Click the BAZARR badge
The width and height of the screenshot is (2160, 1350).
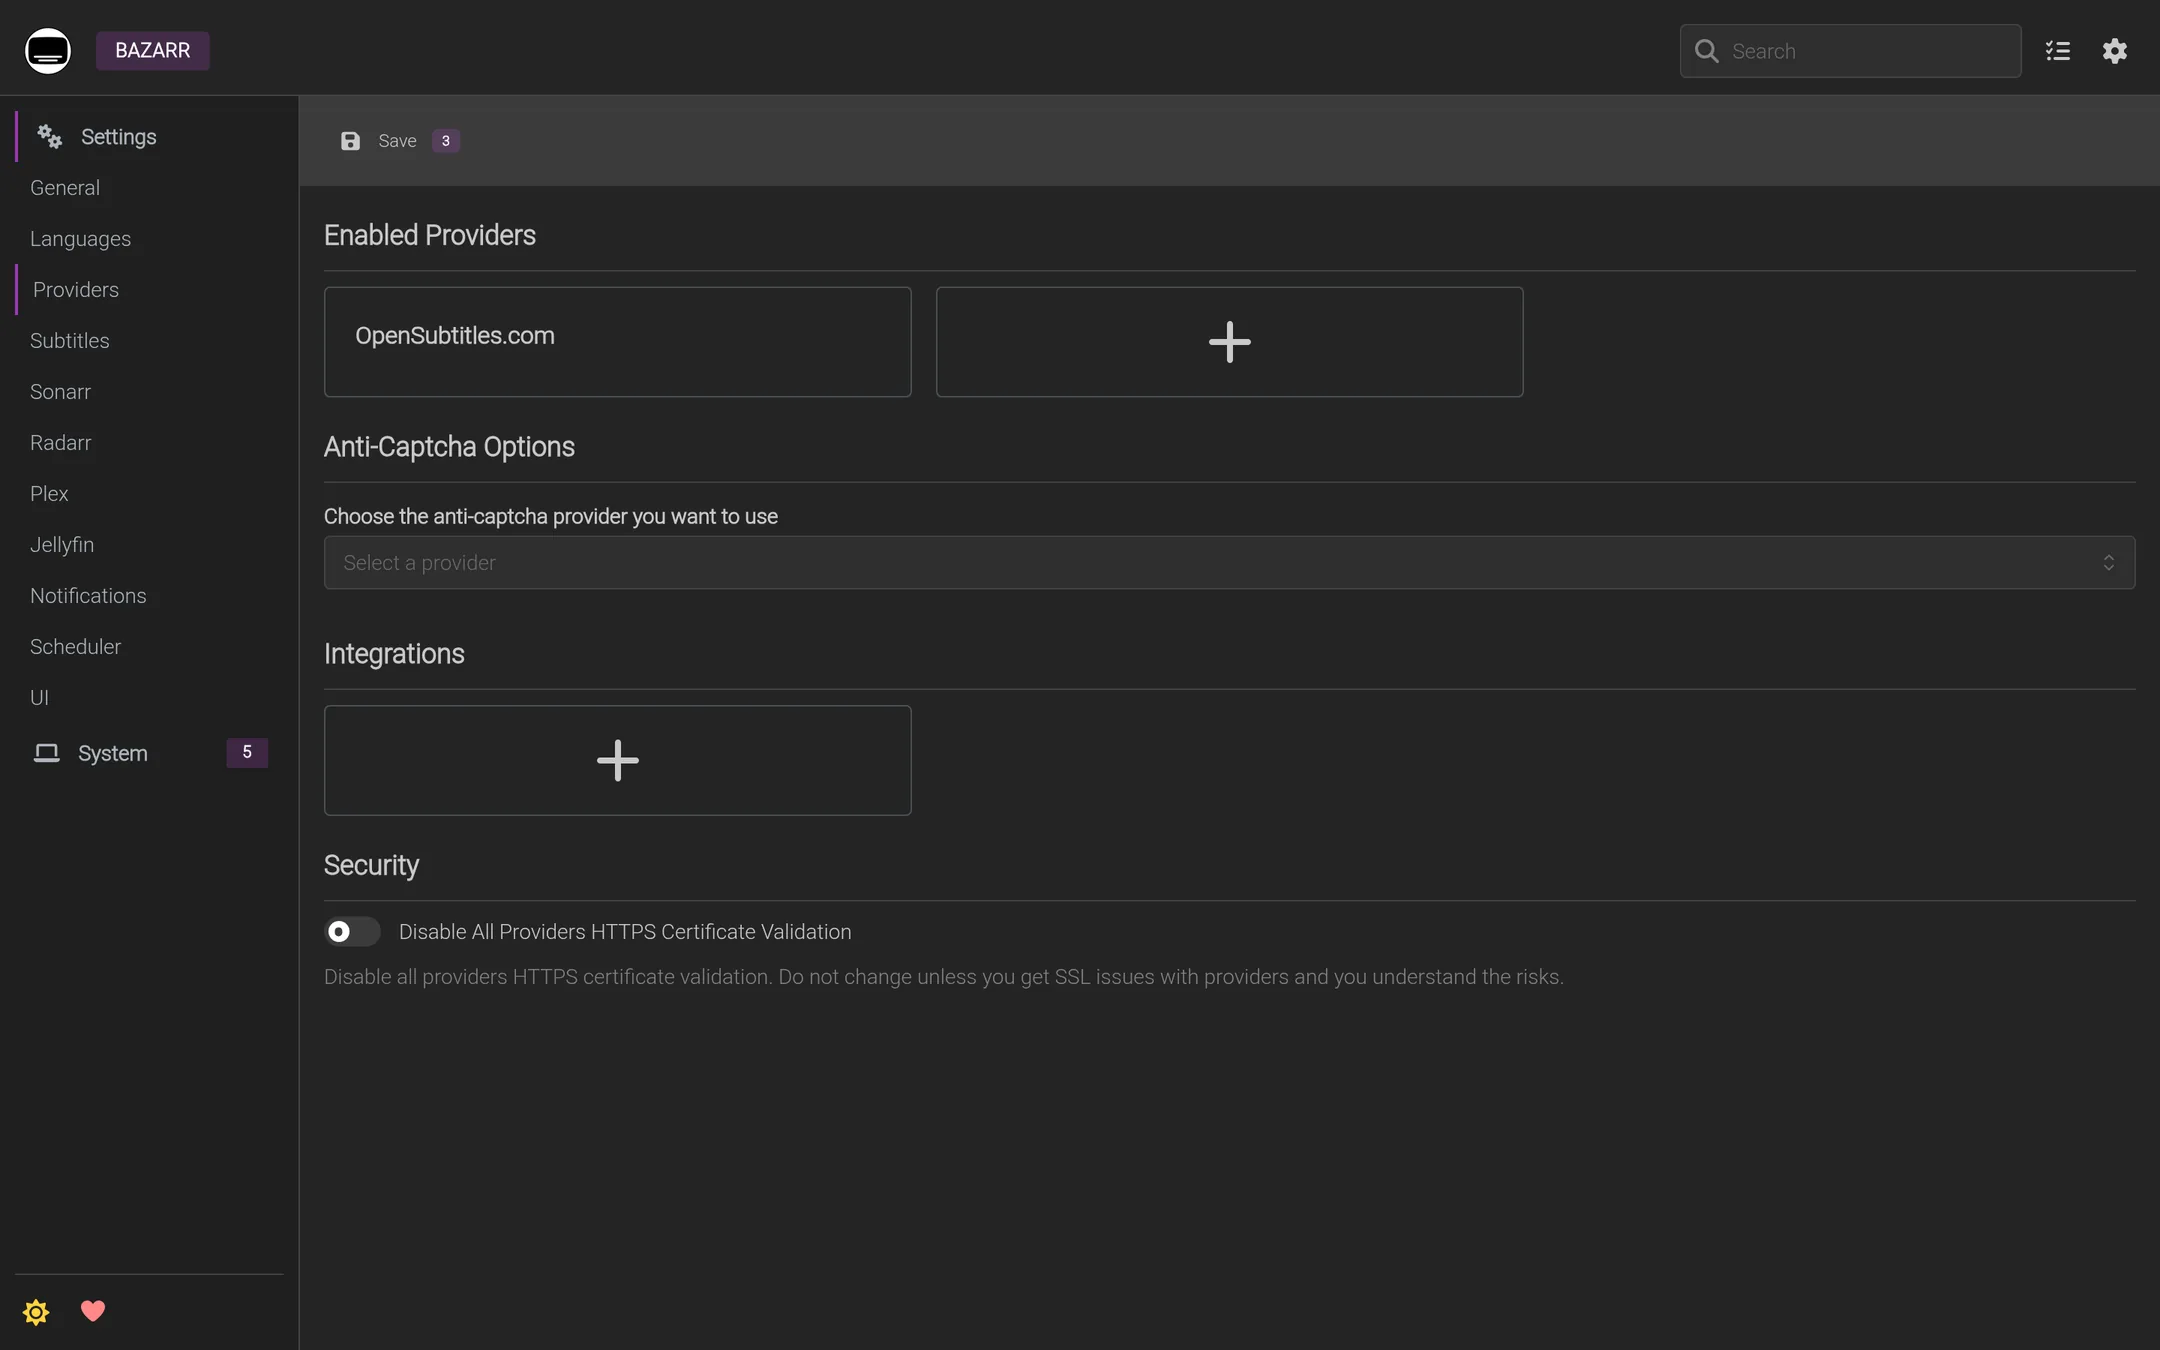click(152, 51)
